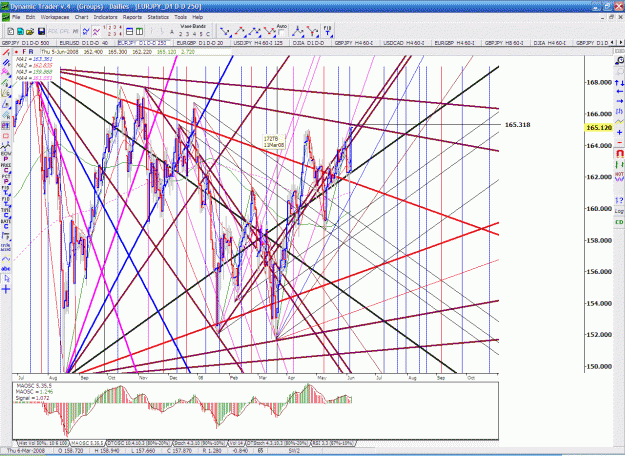Screen dimensions: 625x456
Task: Click first blue-red swing pattern toolbar icon
Action: [225, 31]
